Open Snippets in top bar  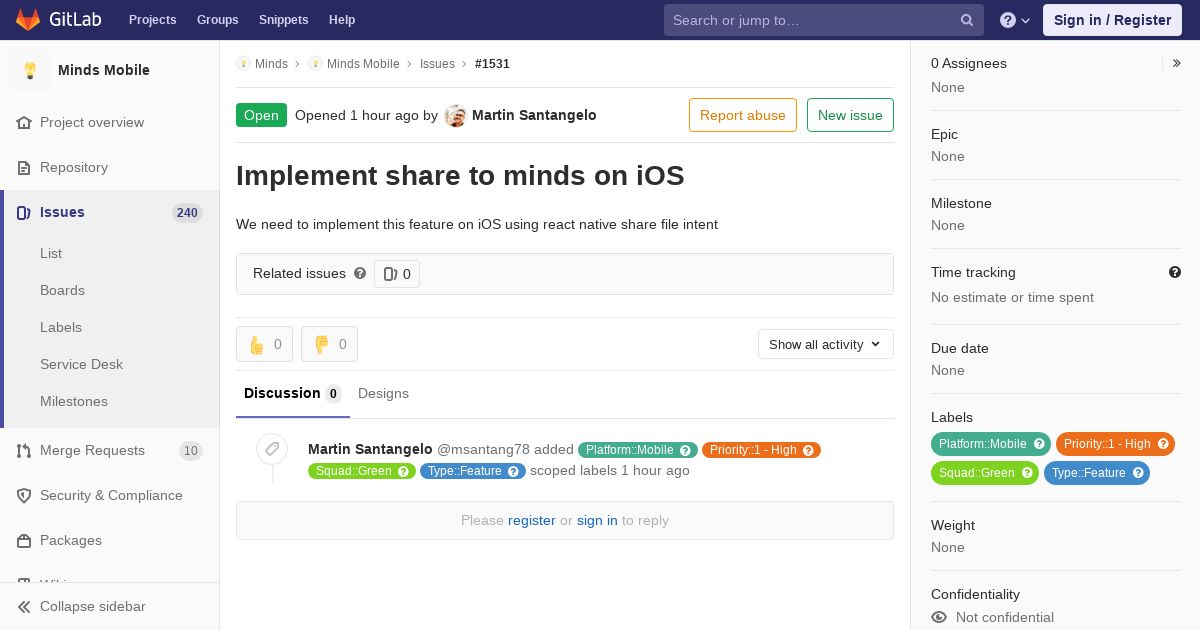284,20
